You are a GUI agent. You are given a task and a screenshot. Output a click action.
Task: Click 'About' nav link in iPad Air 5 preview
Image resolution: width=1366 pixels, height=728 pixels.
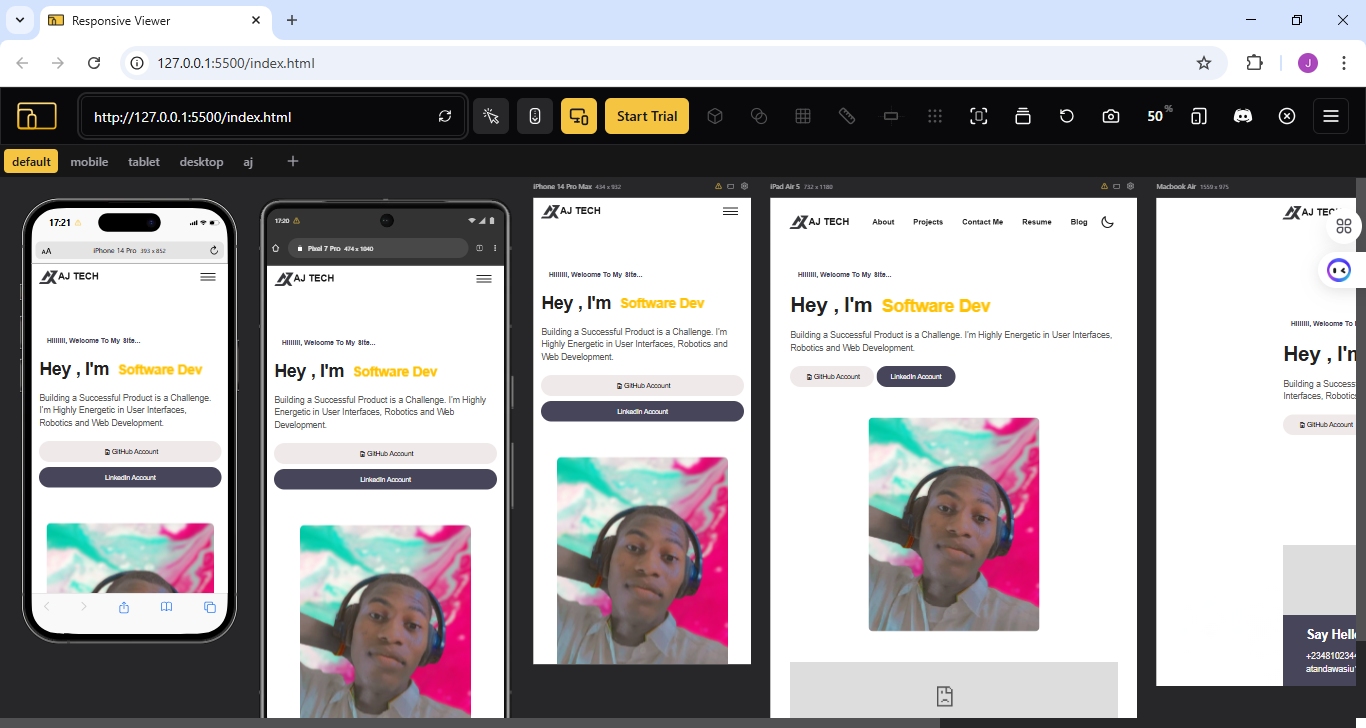883,222
